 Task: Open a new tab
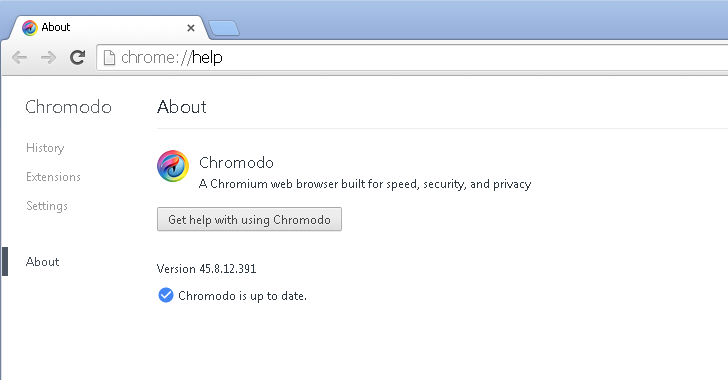[224, 28]
